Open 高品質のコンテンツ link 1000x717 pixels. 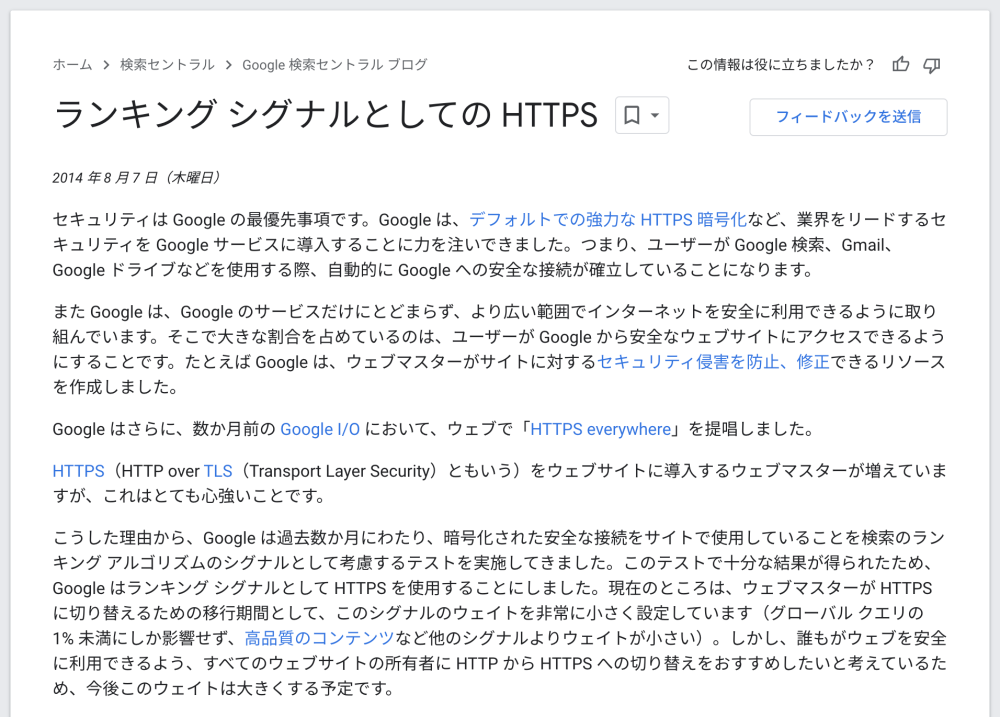pos(320,638)
